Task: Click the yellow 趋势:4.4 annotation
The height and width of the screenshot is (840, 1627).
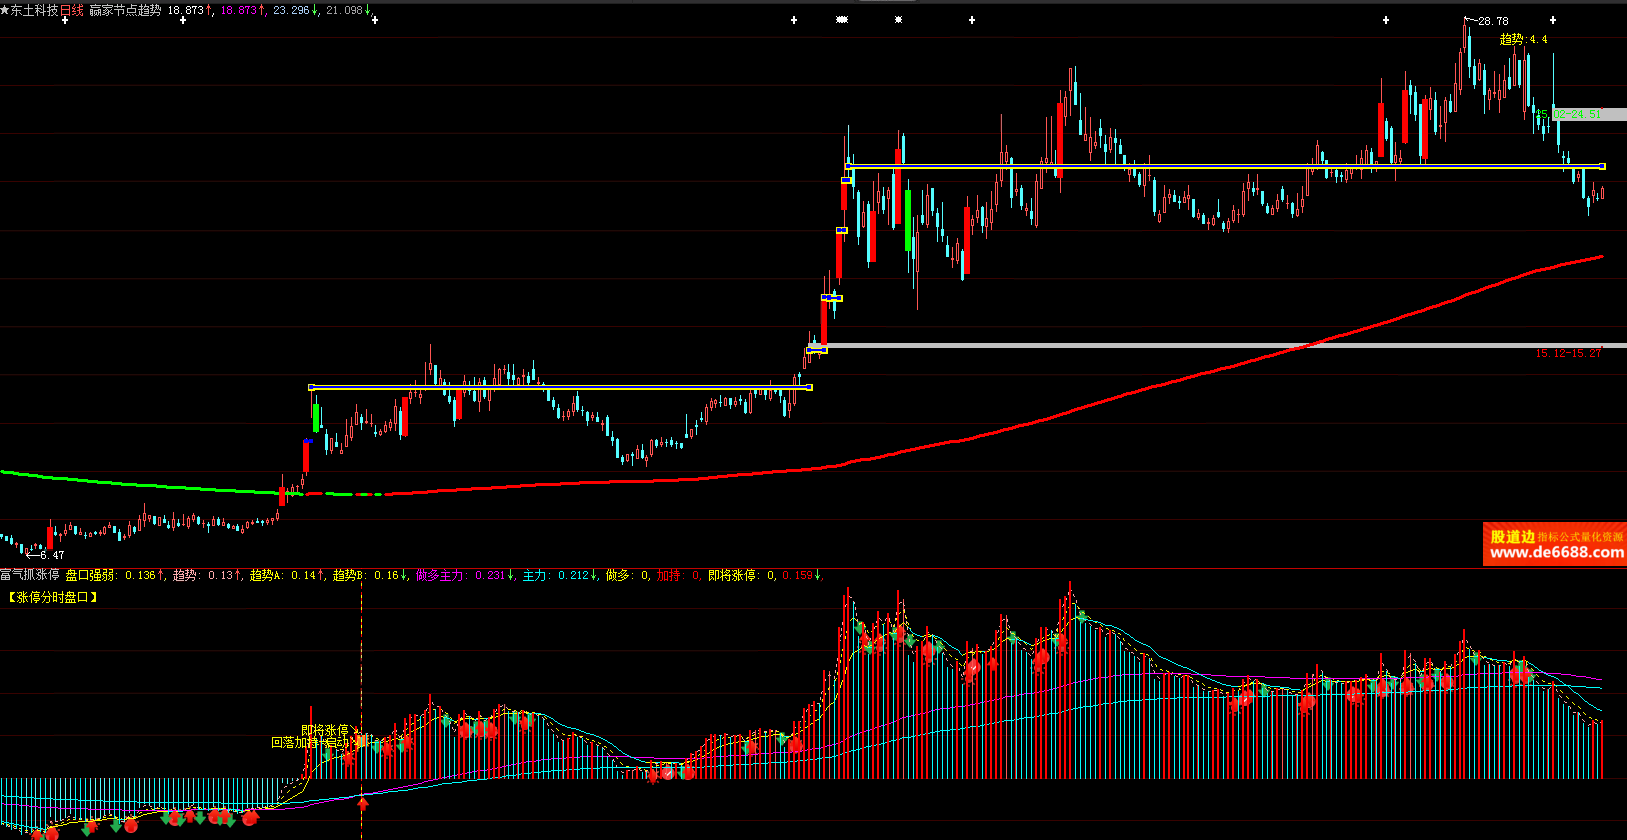Action: pos(1523,39)
